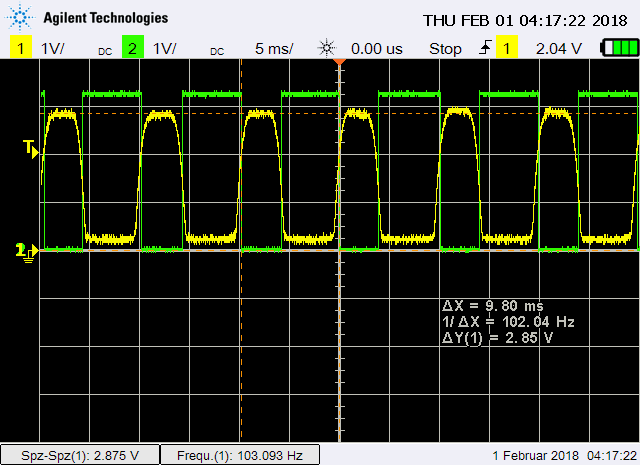
Task: Click the trigger level T marker
Action: tap(31, 149)
